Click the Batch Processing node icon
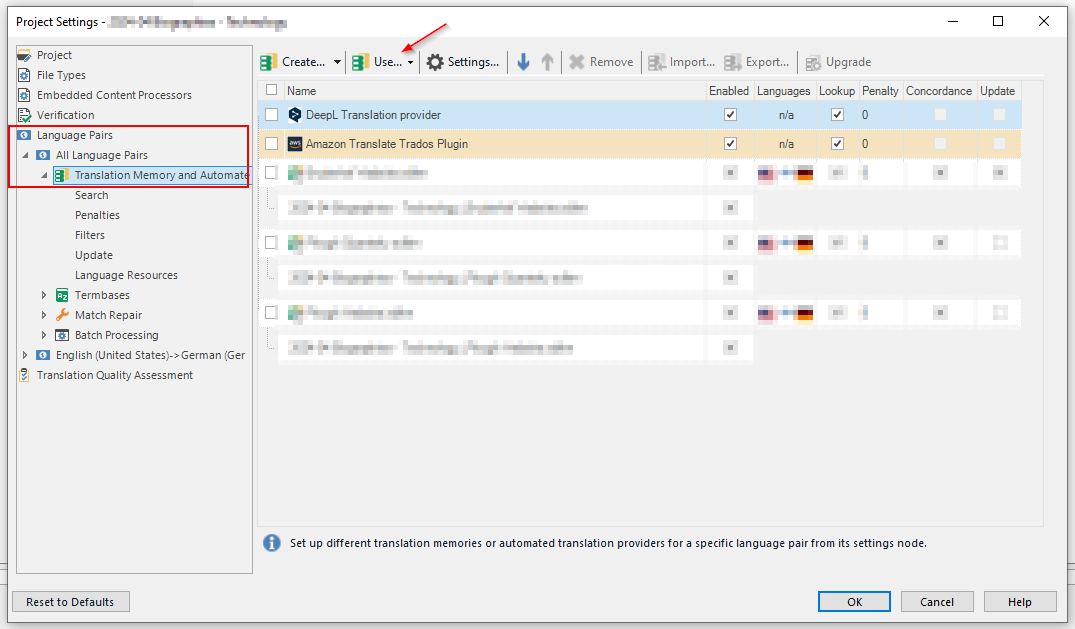1075x629 pixels. coord(62,335)
